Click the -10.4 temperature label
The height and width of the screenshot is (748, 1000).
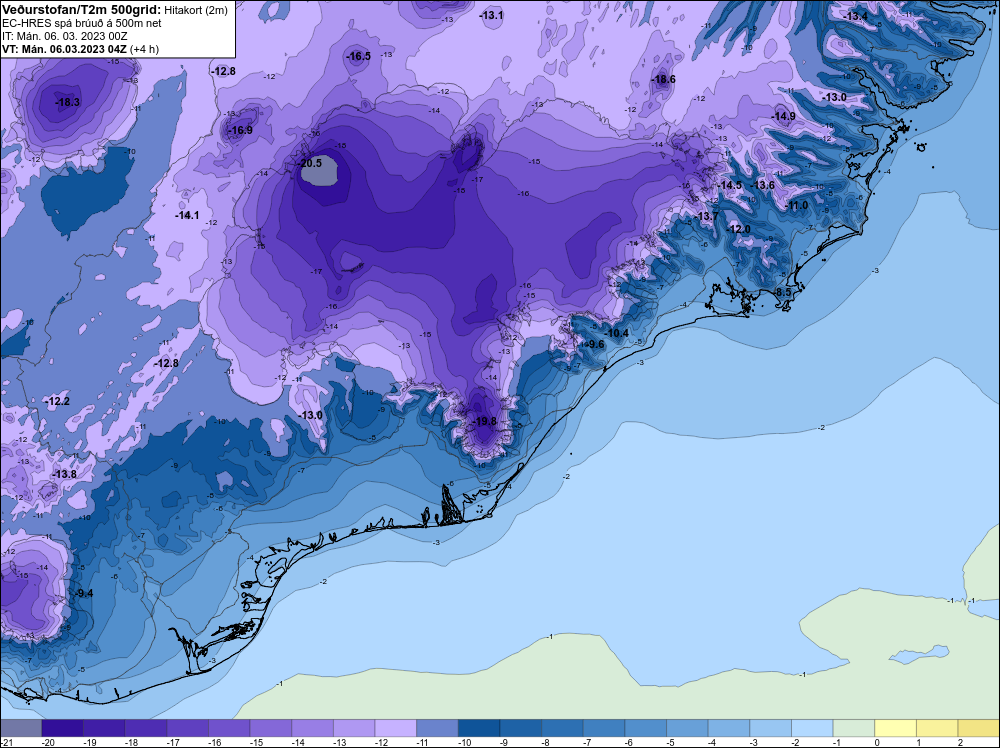617,333
